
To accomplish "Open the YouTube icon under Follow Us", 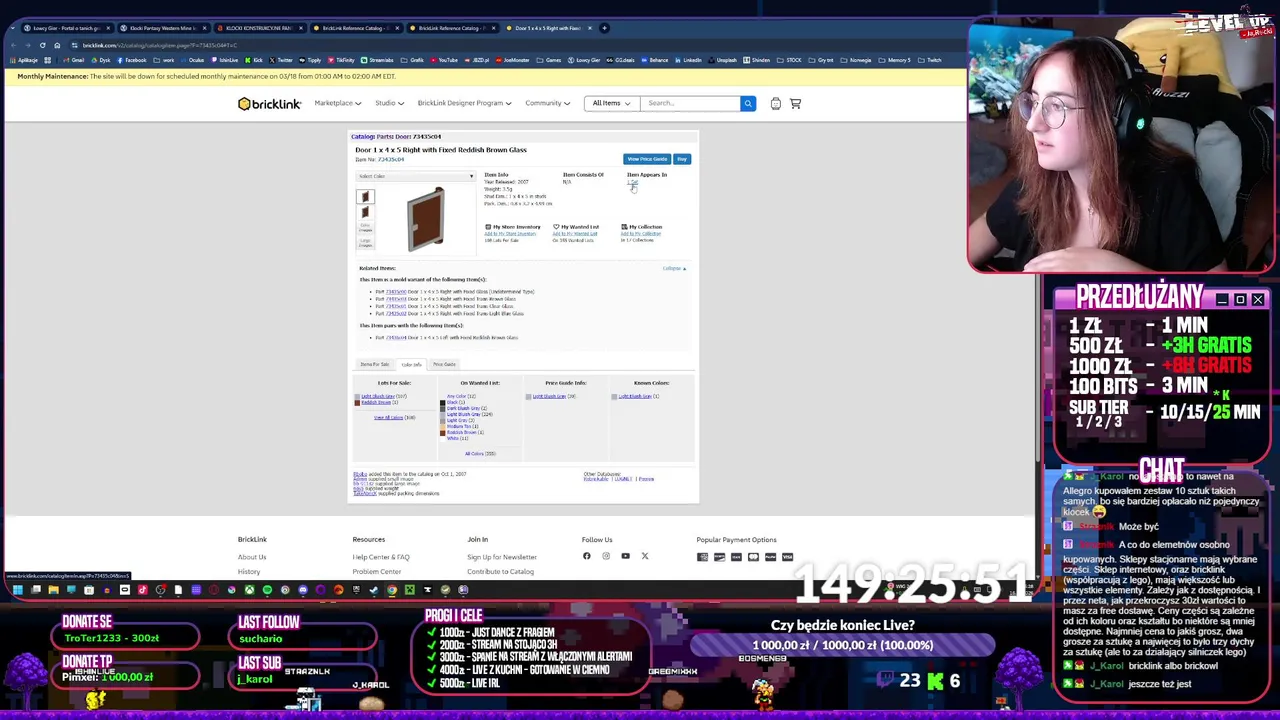I will coord(625,556).
